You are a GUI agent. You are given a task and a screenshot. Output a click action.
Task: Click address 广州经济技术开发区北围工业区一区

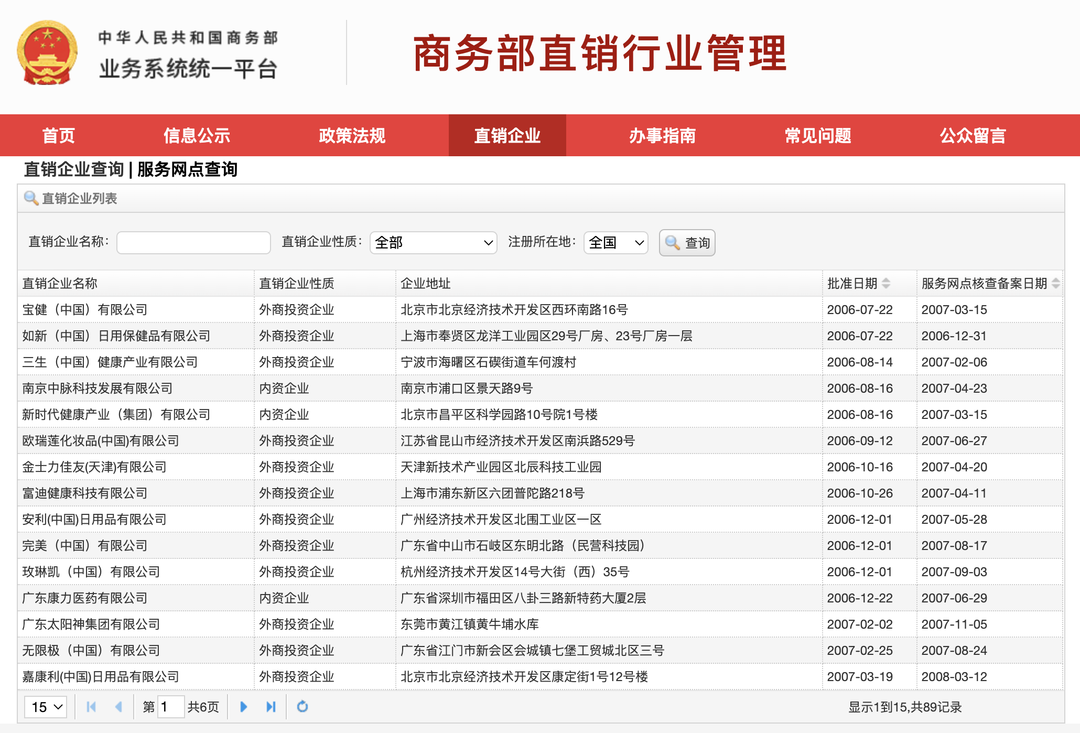point(501,519)
